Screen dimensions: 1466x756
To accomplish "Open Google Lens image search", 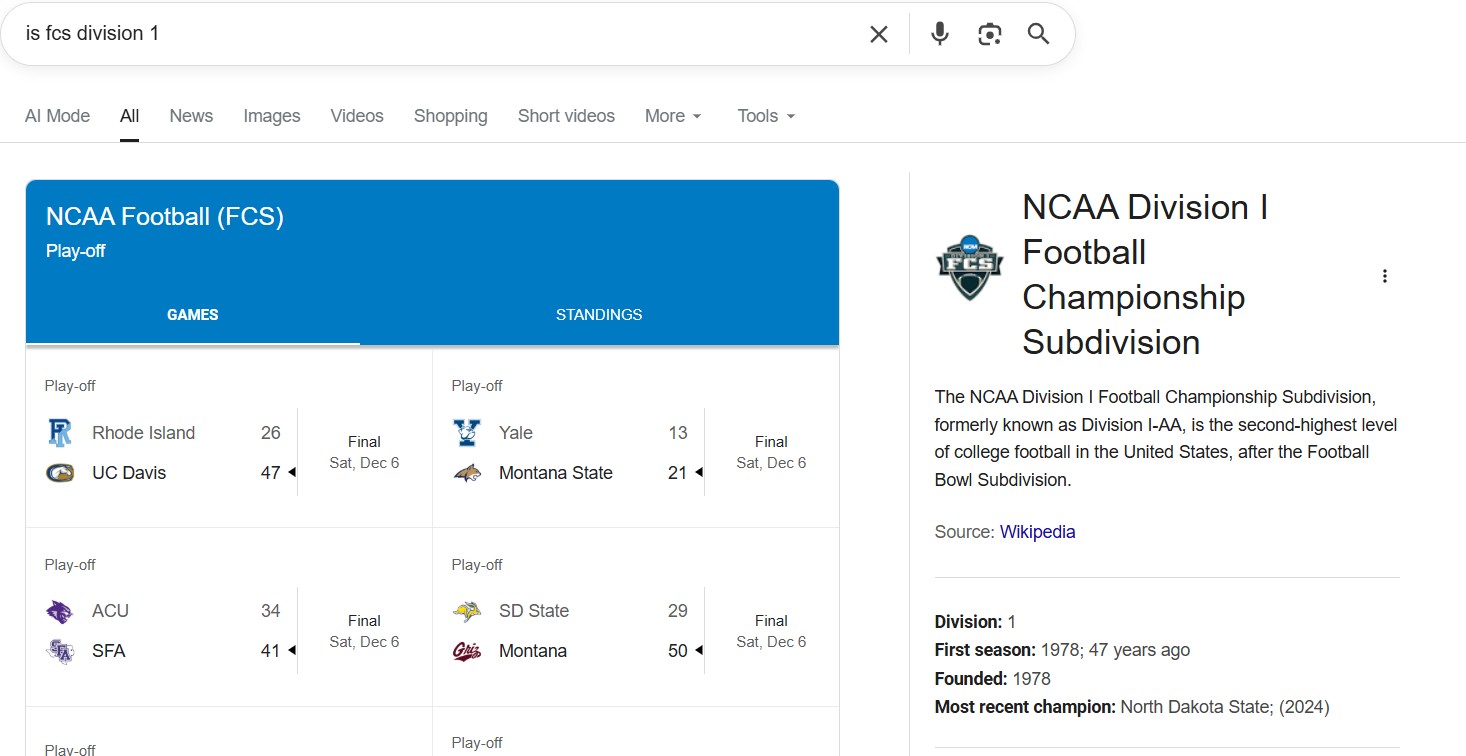I will pos(989,33).
